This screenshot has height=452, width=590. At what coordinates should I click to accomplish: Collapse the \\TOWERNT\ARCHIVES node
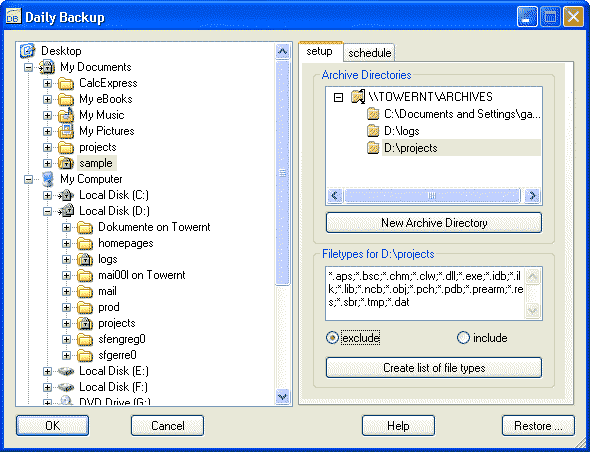[x=339, y=97]
